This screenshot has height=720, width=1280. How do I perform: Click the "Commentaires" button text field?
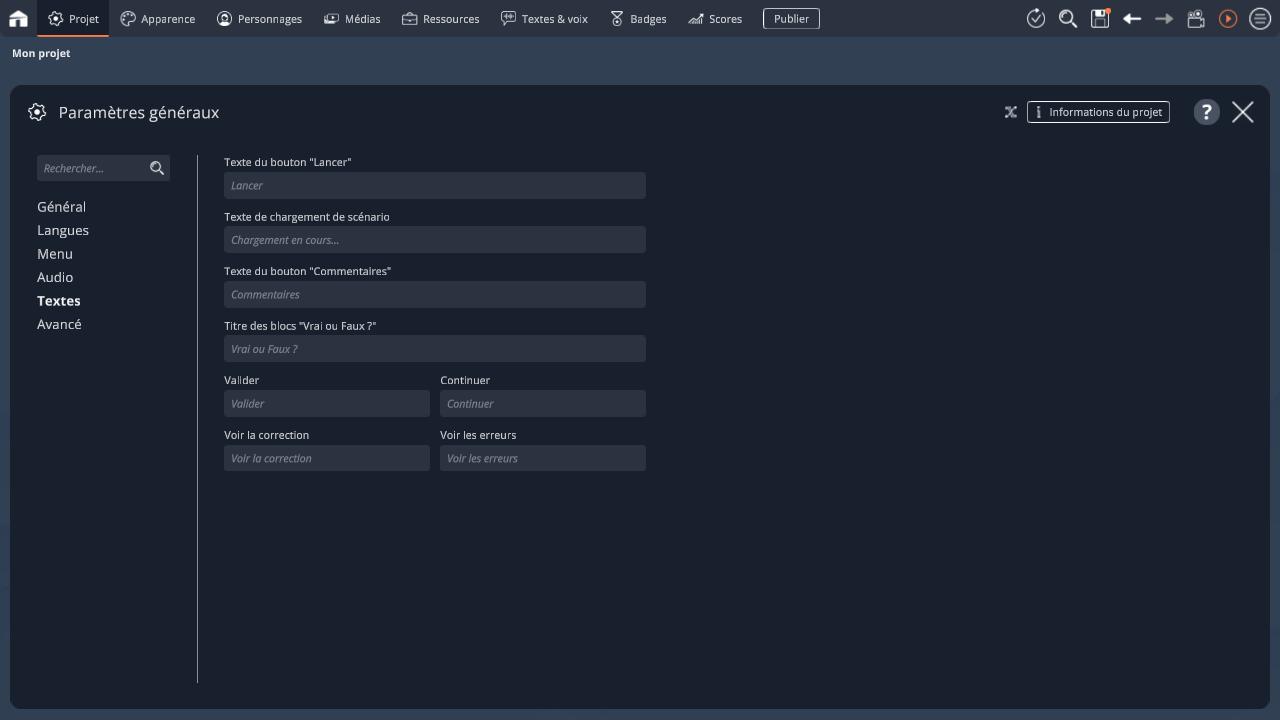pos(435,294)
